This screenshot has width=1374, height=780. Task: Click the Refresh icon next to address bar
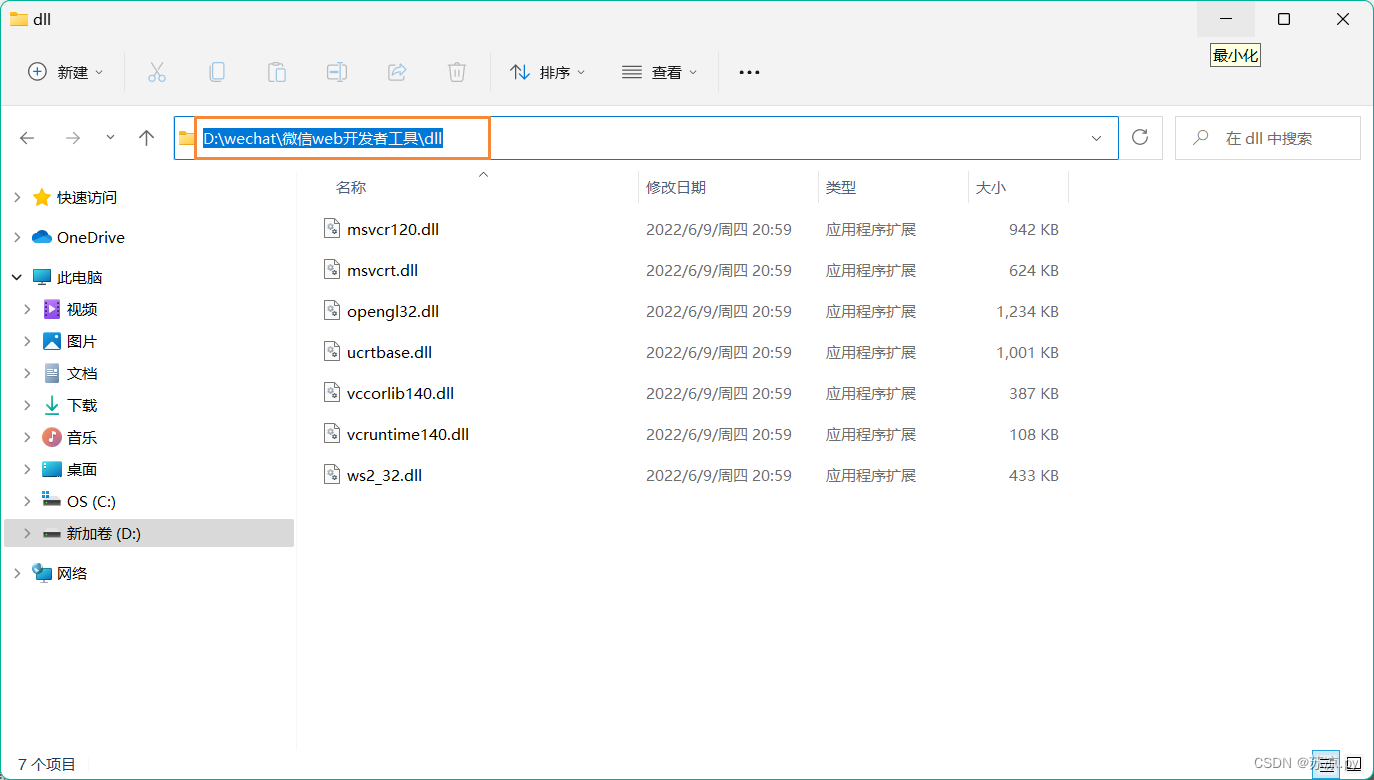coord(1140,137)
